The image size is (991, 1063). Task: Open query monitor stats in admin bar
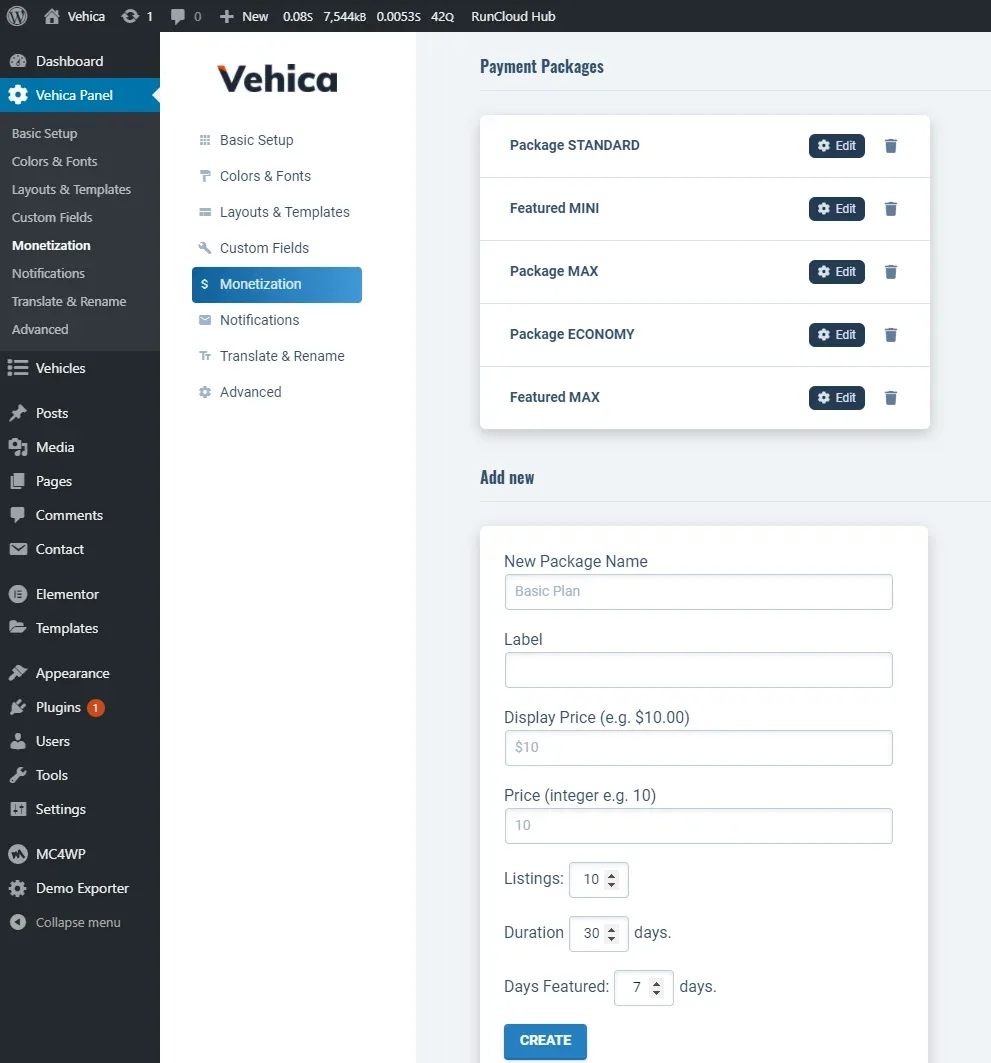tap(368, 16)
